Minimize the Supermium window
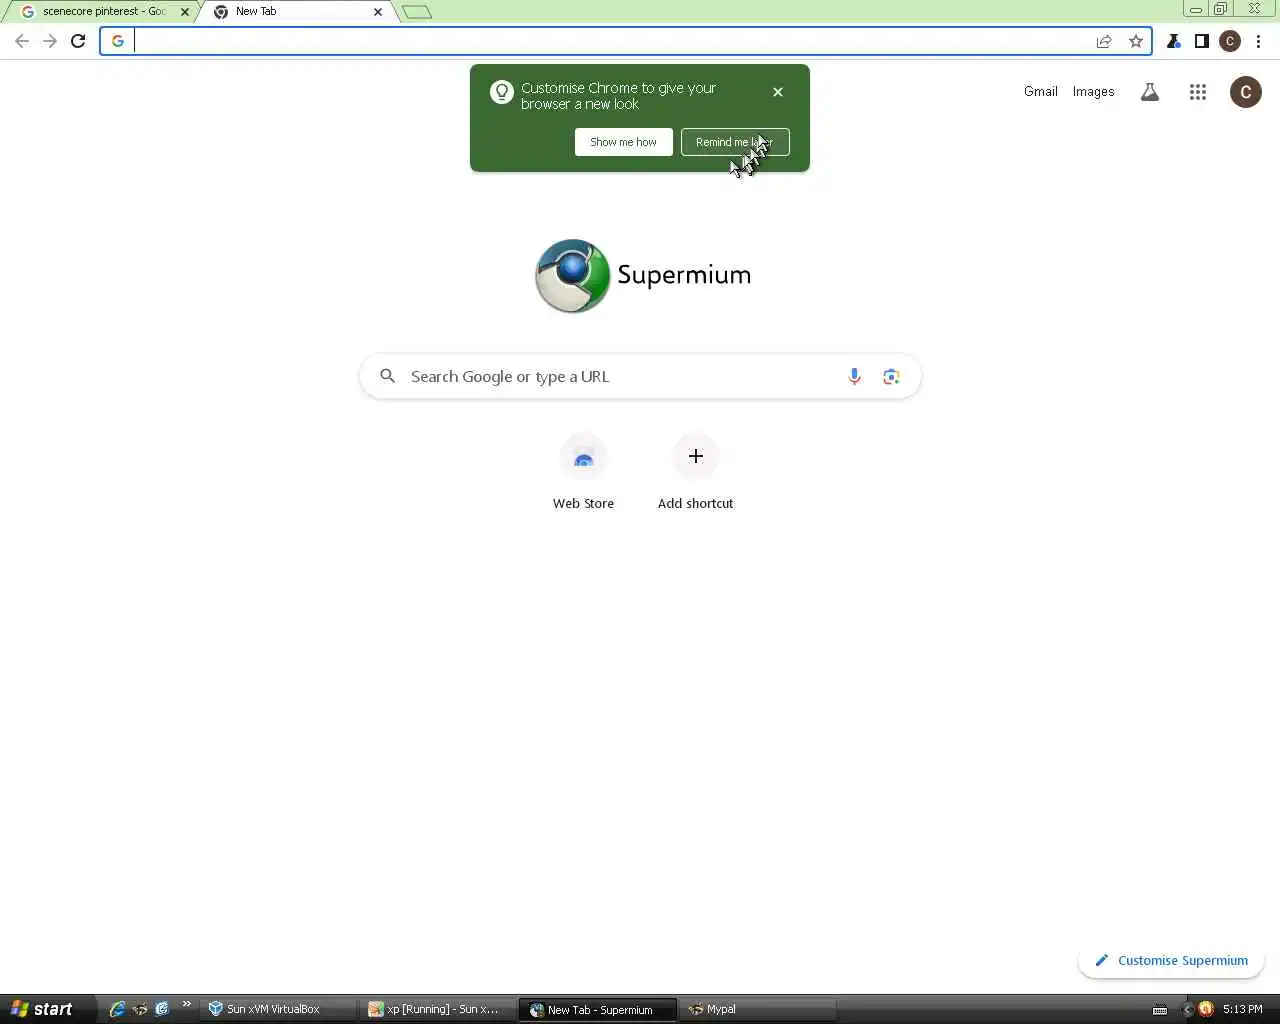 click(1196, 9)
